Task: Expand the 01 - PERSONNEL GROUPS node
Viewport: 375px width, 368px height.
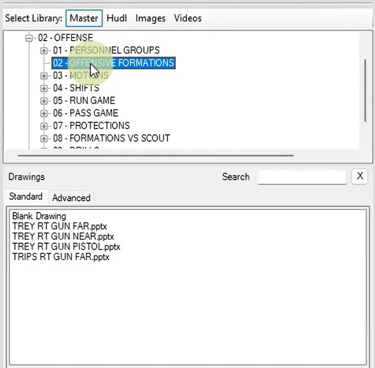Action: pyautogui.click(x=44, y=51)
